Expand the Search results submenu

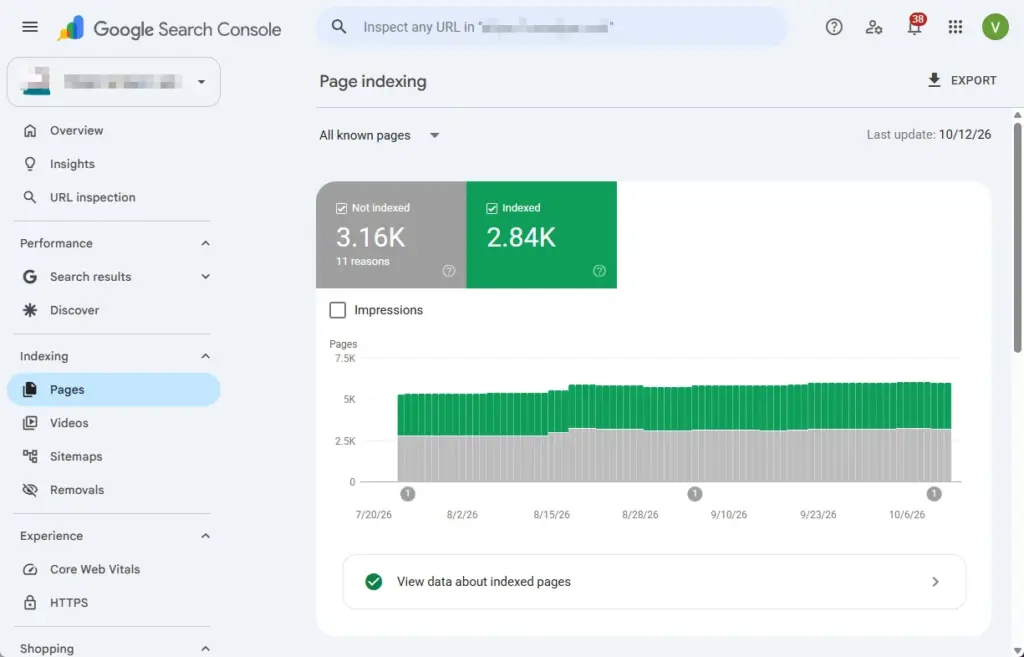[x=205, y=277]
